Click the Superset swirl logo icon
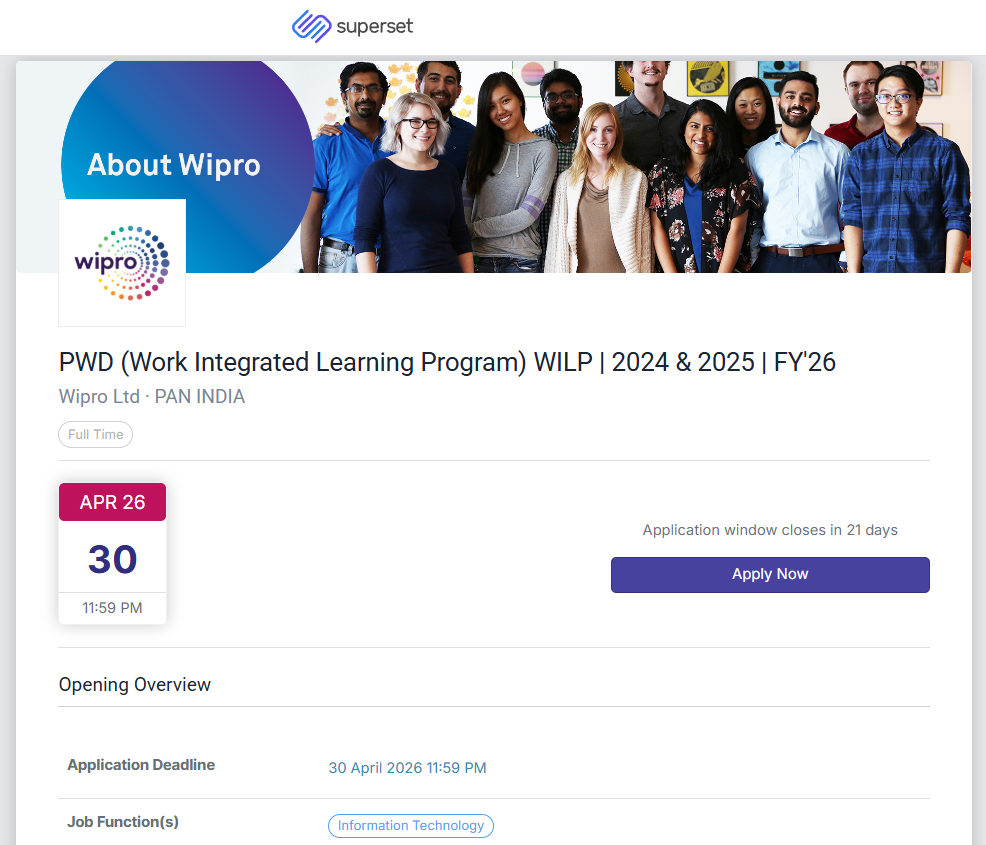The image size is (986, 845). [x=311, y=26]
